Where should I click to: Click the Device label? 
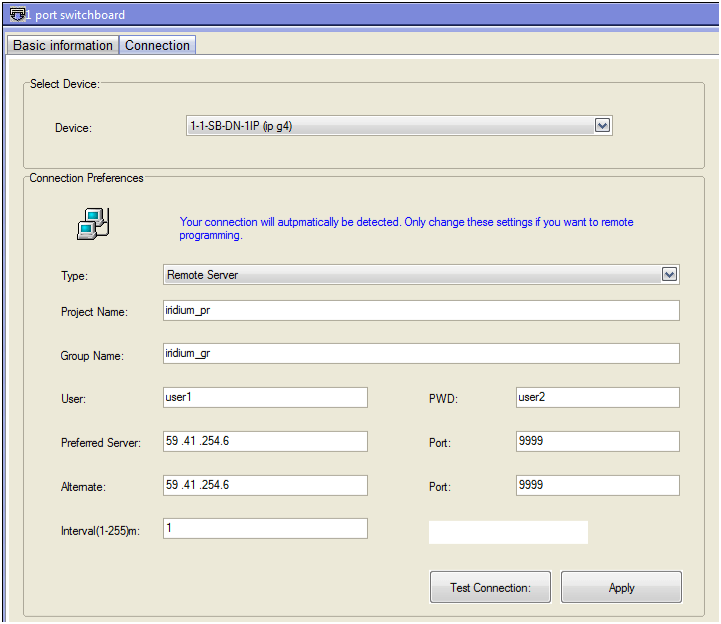point(73,128)
